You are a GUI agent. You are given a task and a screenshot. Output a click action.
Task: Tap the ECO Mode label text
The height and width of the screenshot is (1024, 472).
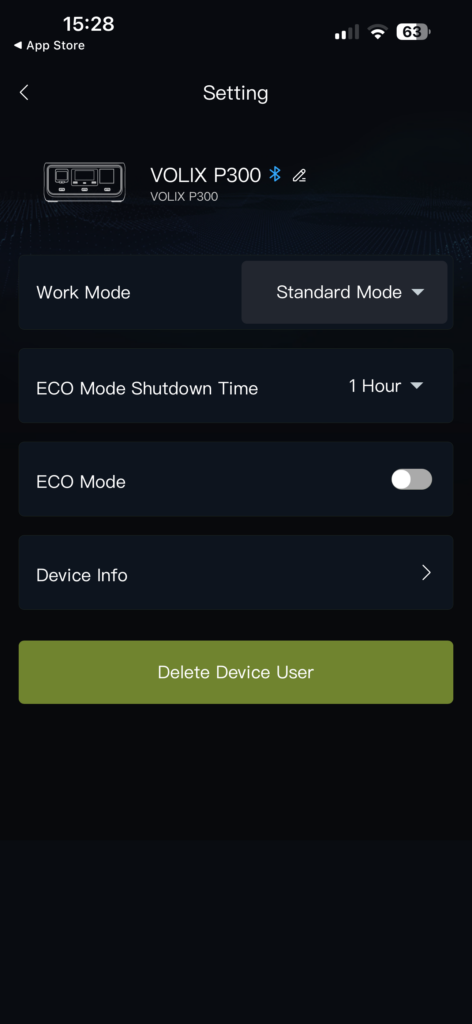(x=81, y=482)
